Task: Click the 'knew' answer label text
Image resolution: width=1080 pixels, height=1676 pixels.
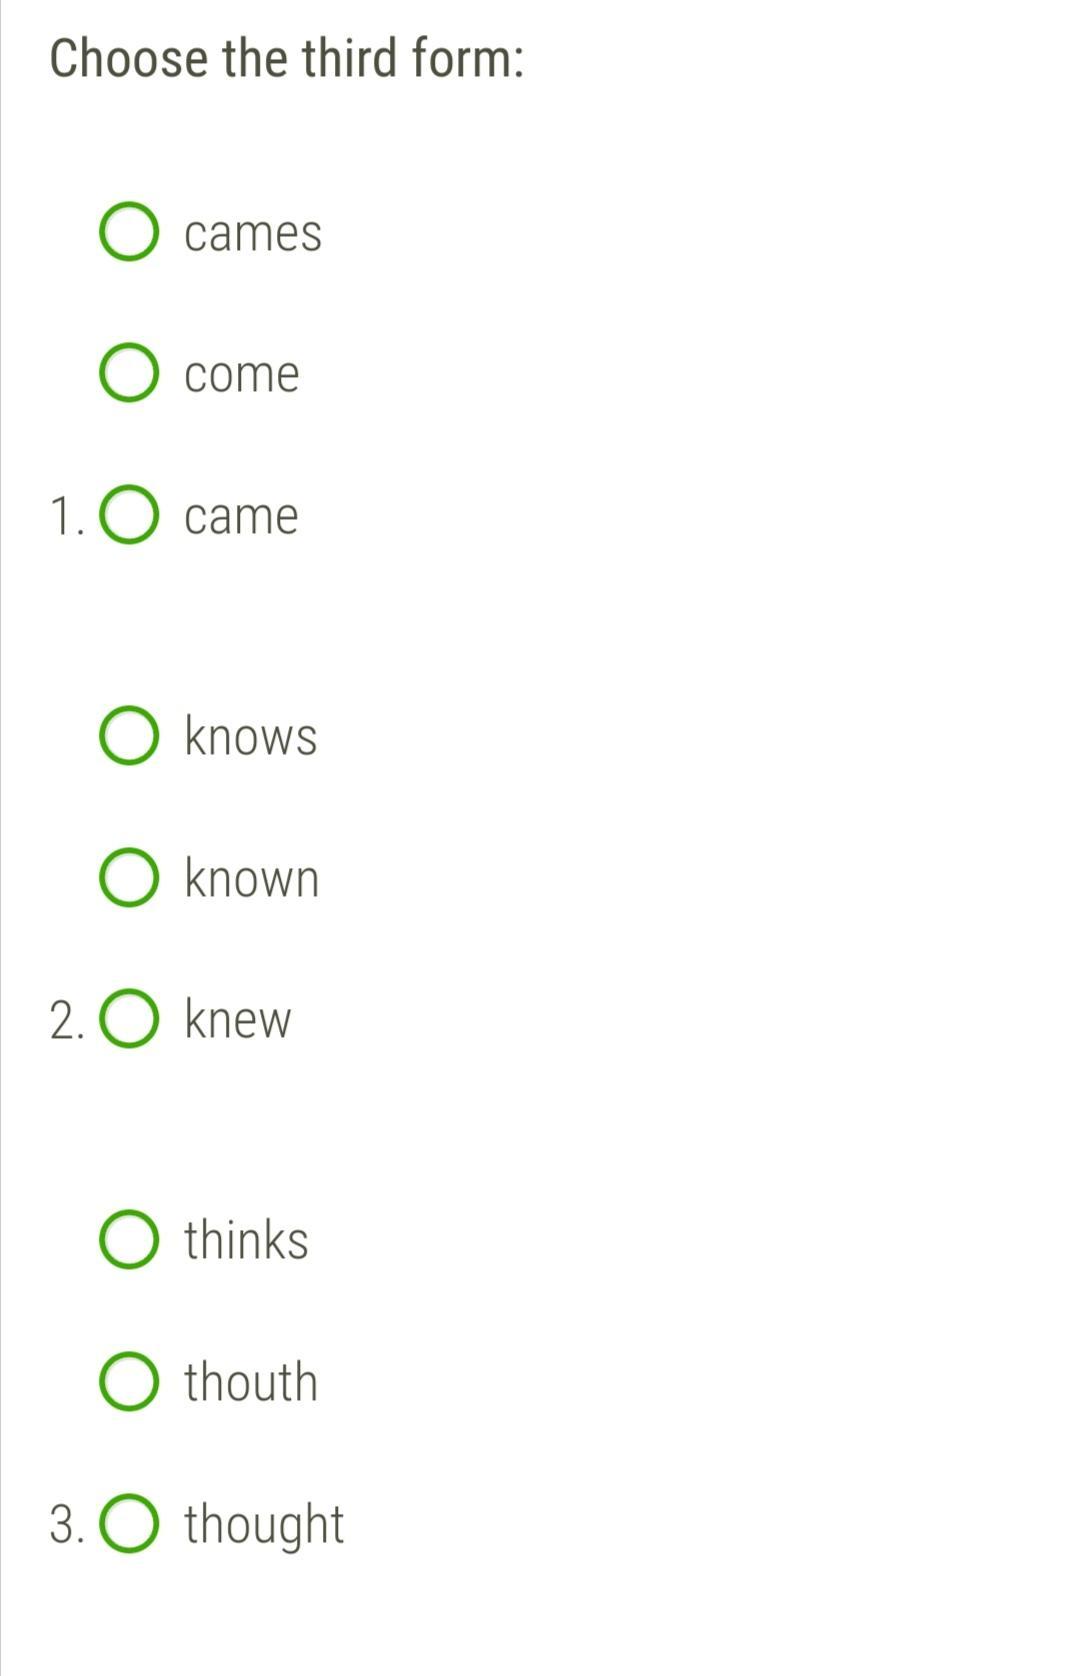Action: (x=238, y=1021)
